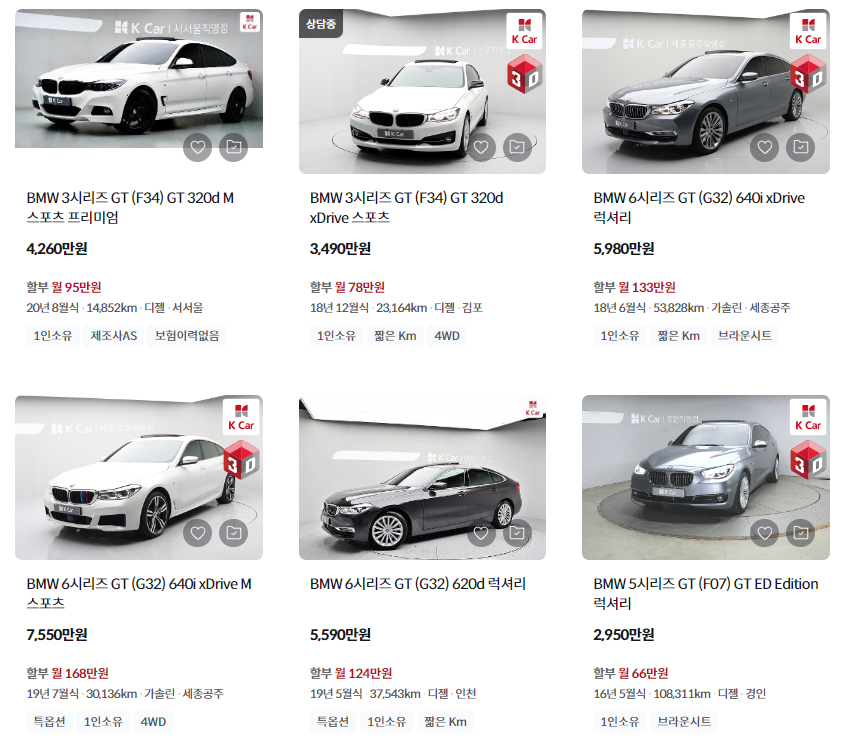Screen dimensions: 843x741
Task: Click 4WD tag on the 3,490만원 car
Action: (447, 336)
